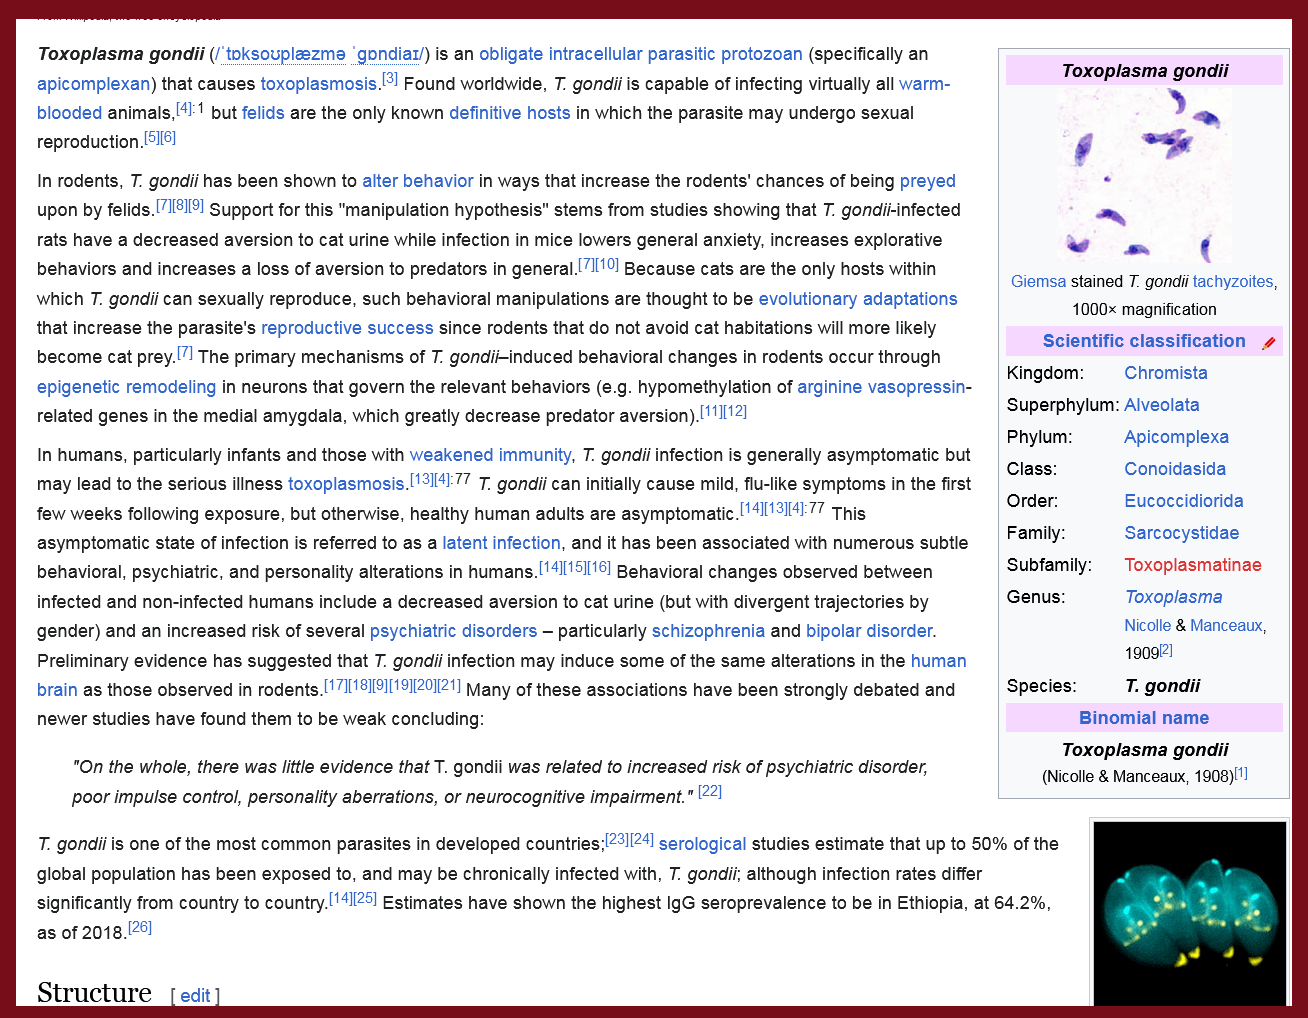Follow the 'reproductive success' link
Screen dimensions: 1308x1018
[x=347, y=328]
